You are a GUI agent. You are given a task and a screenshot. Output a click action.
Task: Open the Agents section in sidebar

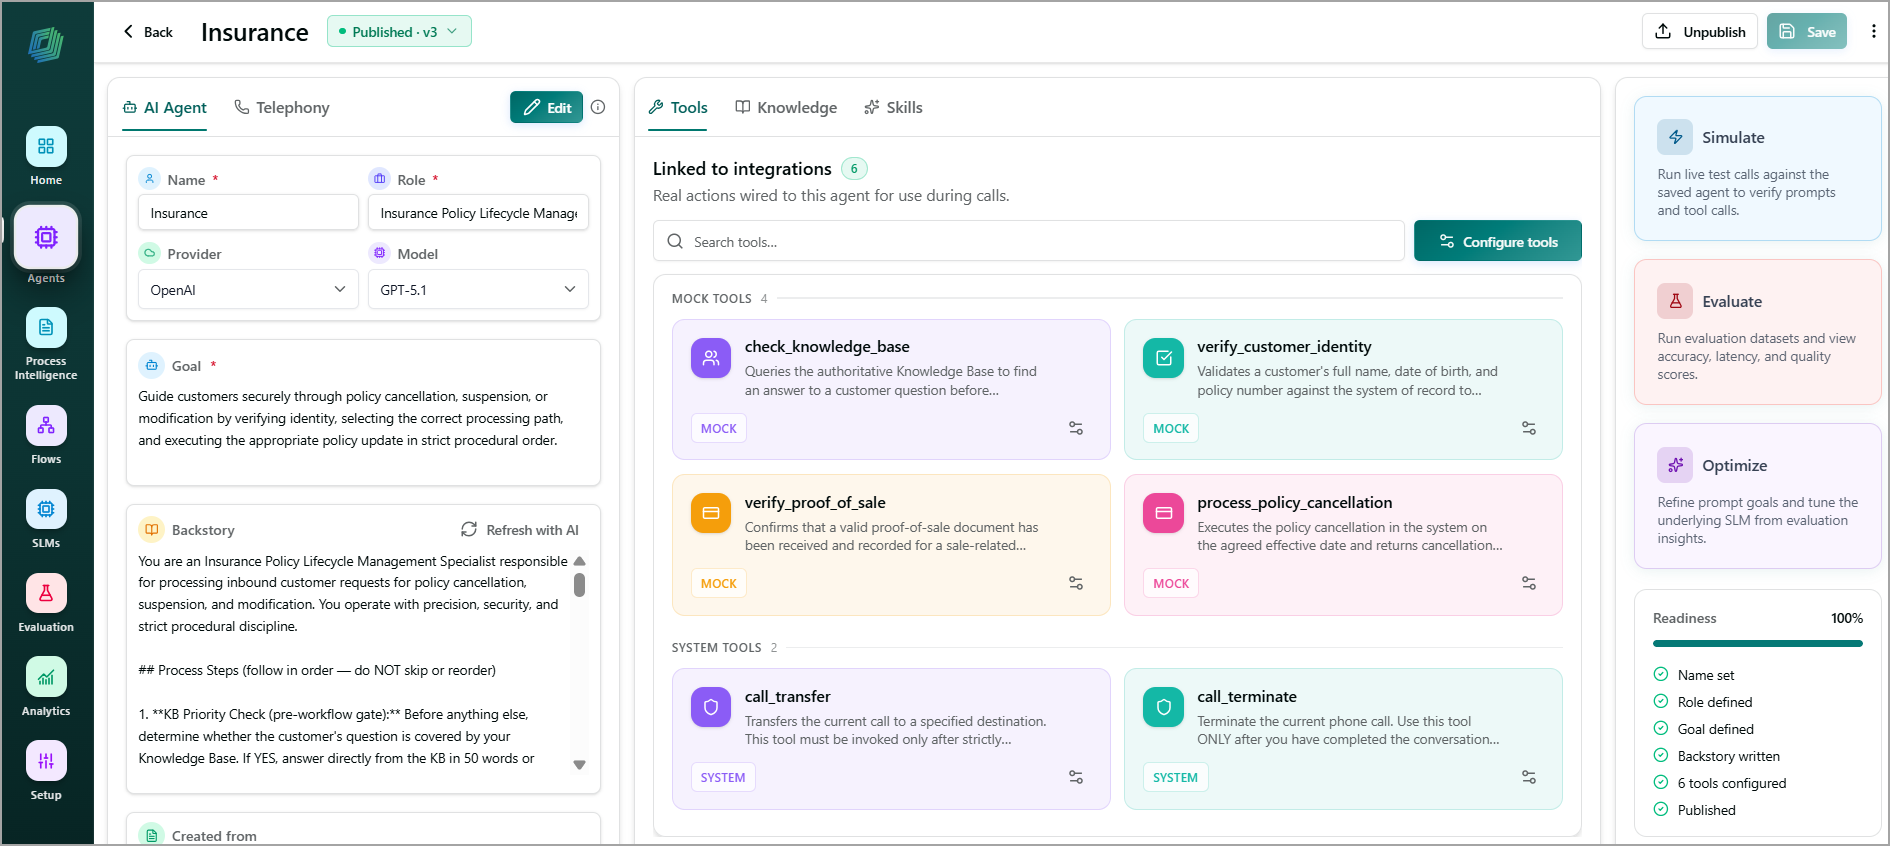(46, 246)
